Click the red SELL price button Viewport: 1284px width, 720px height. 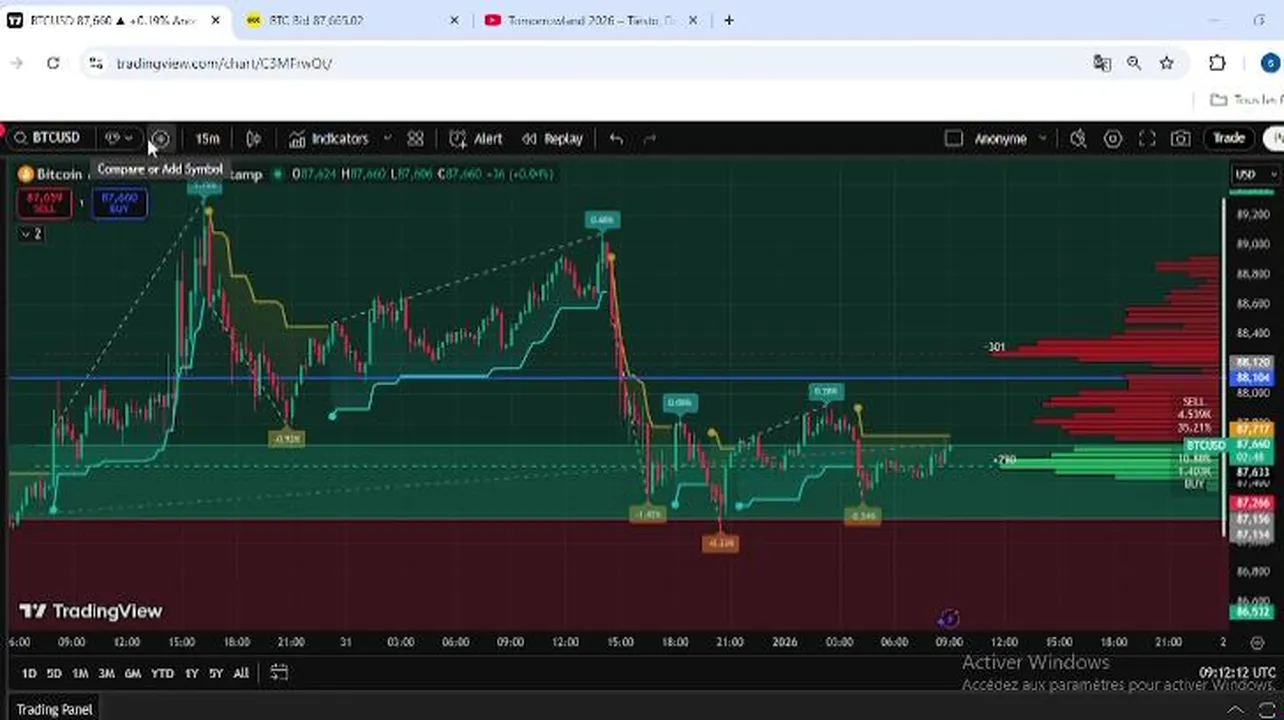point(44,203)
